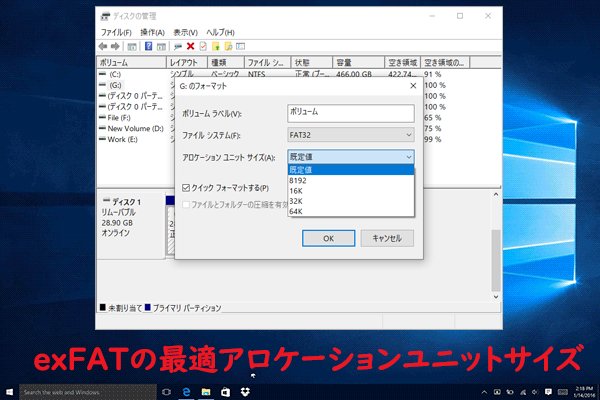Toggle the クイック フォーマットする checkbox
The image size is (600, 400).
click(x=186, y=186)
